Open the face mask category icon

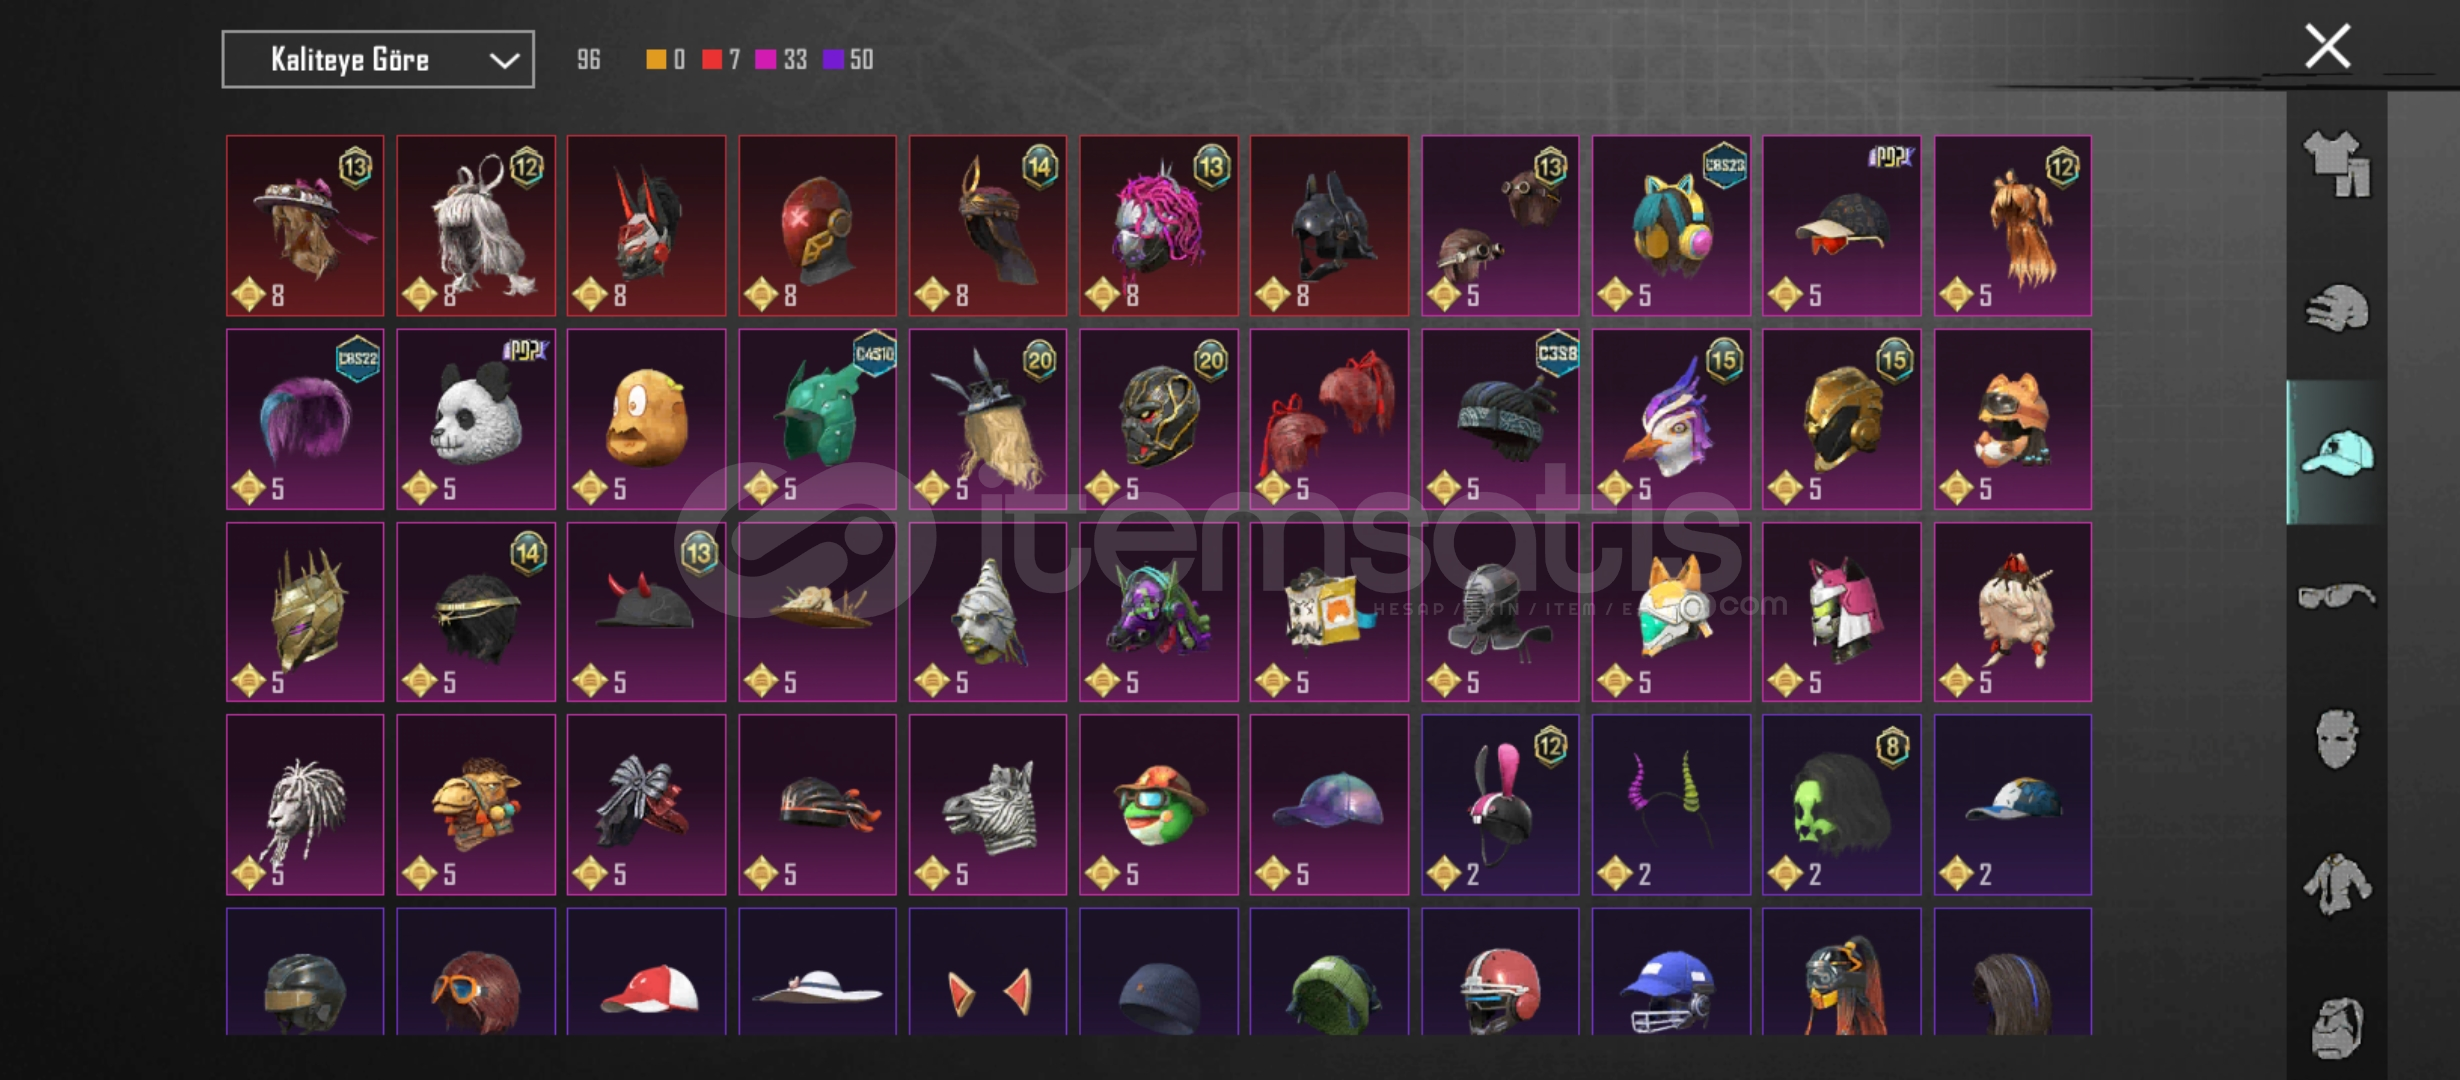(2337, 739)
